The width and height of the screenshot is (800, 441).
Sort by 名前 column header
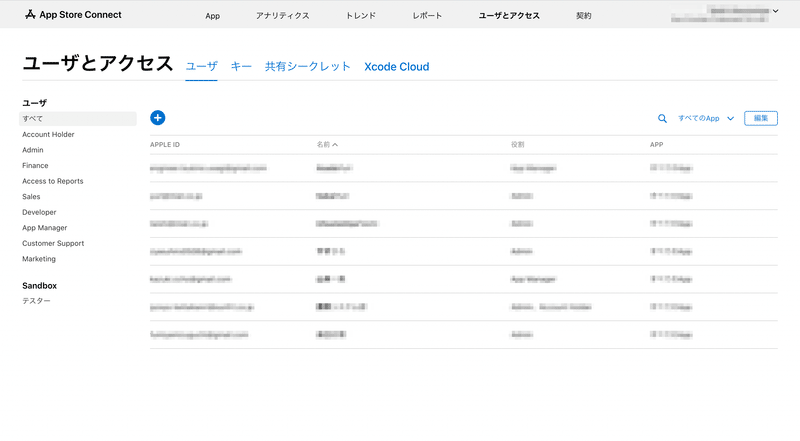[327, 144]
